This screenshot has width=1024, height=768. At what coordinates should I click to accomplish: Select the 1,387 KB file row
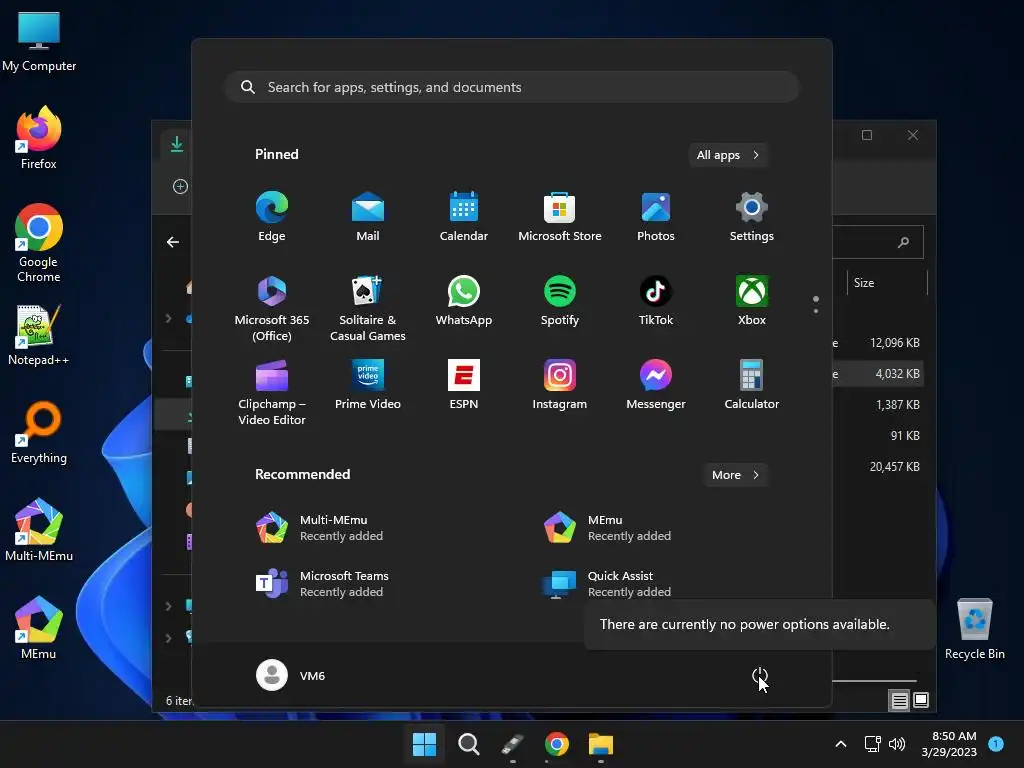[x=878, y=405]
